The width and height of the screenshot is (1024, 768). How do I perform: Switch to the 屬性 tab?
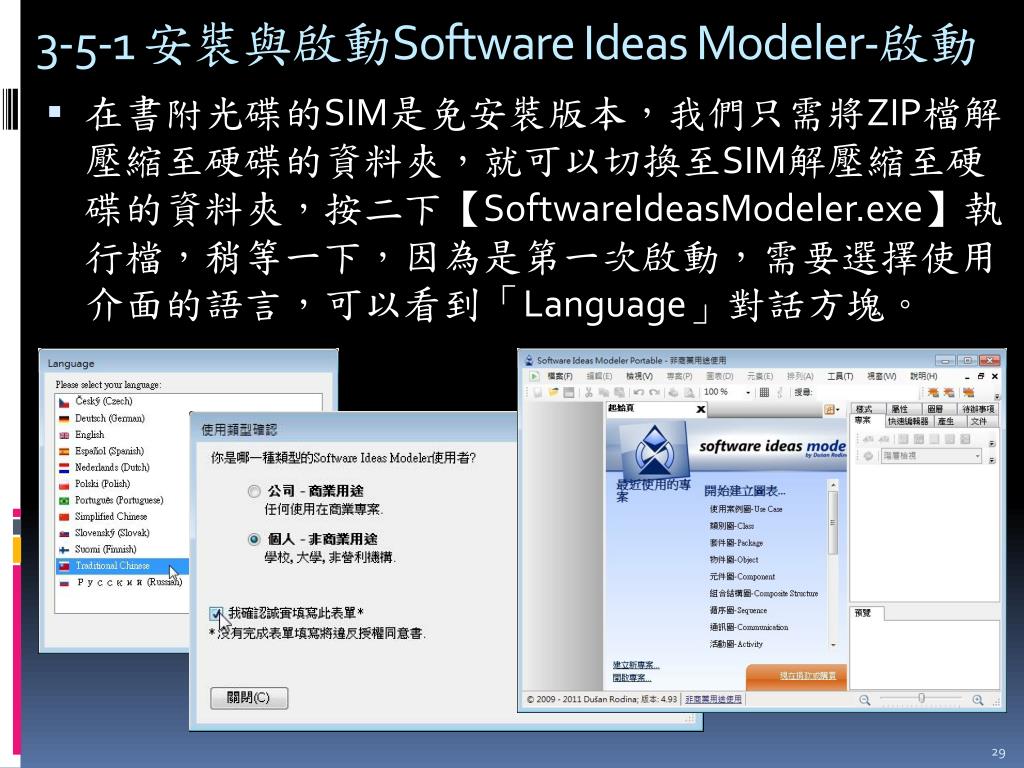click(904, 409)
